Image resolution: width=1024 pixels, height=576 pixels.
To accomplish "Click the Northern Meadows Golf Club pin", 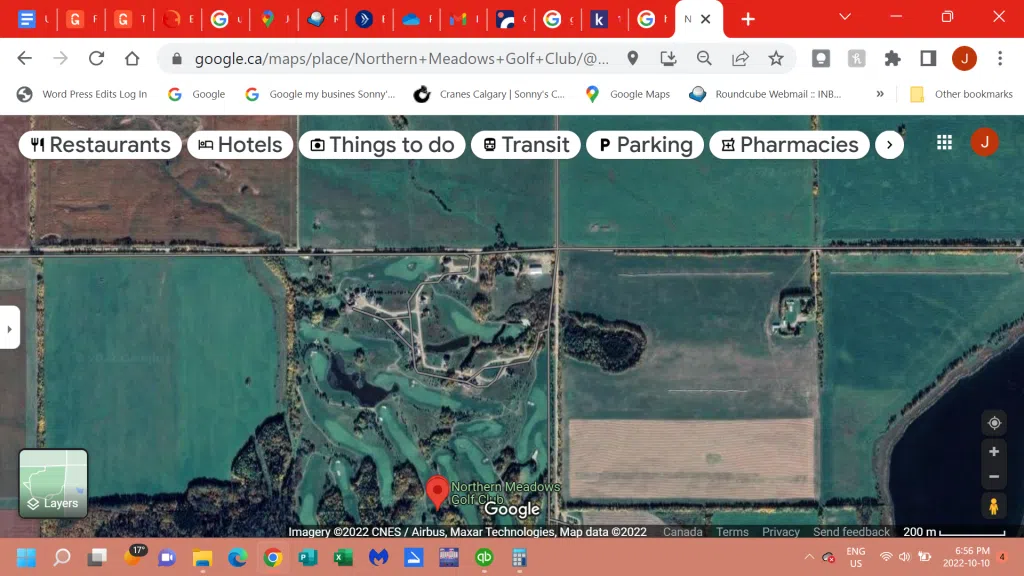I will [x=437, y=491].
